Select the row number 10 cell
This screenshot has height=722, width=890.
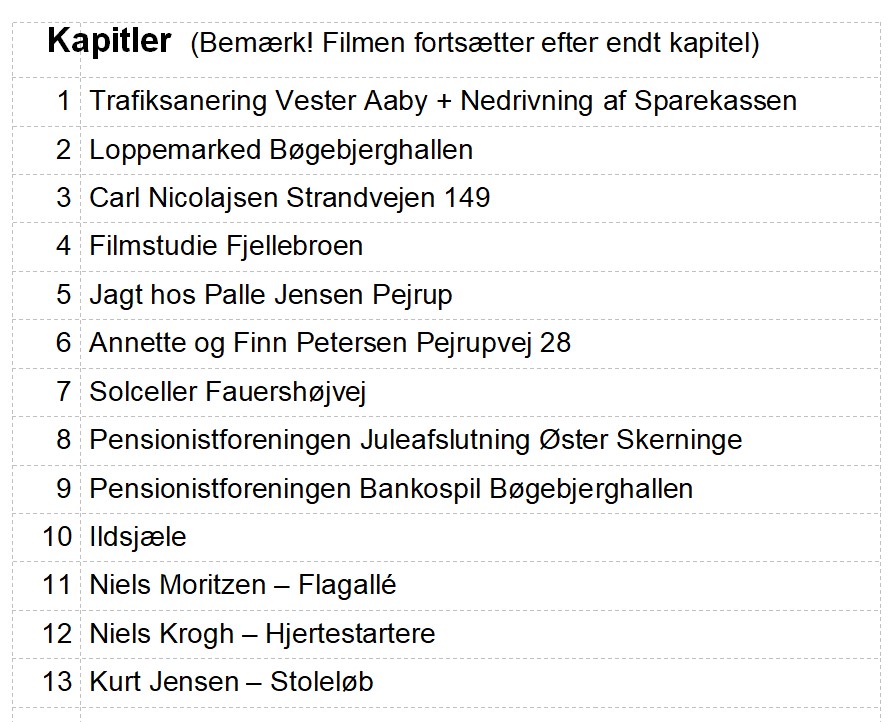tap(57, 537)
